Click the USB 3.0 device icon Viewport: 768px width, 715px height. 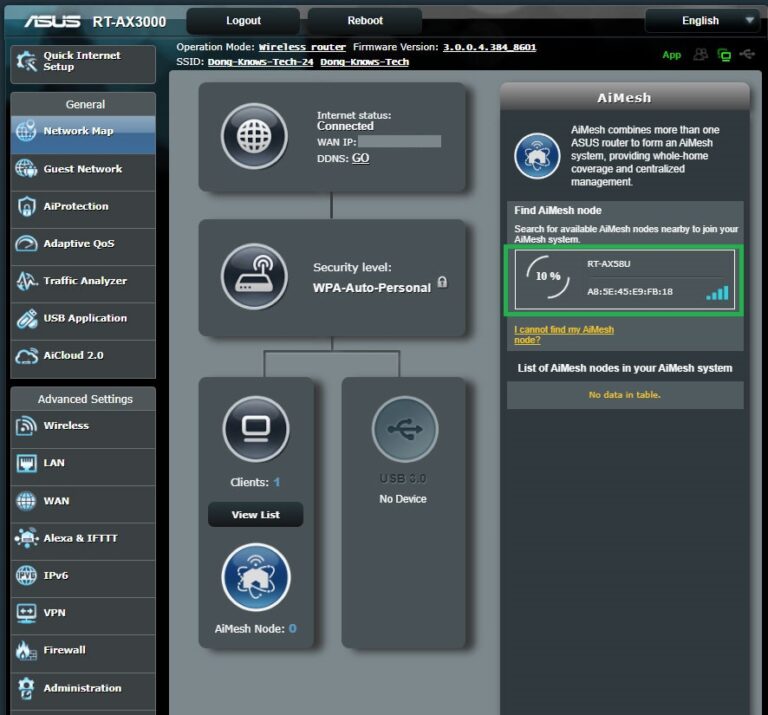[405, 429]
